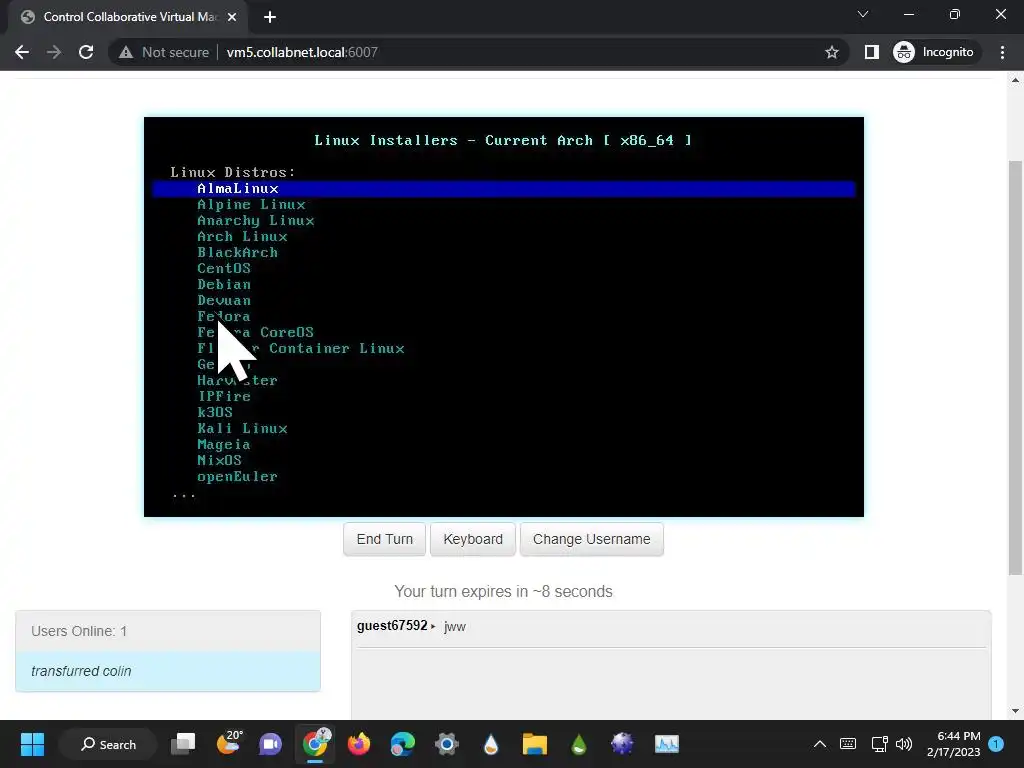Open the volume control in system tray
The height and width of the screenshot is (768, 1024).
pos(904,744)
